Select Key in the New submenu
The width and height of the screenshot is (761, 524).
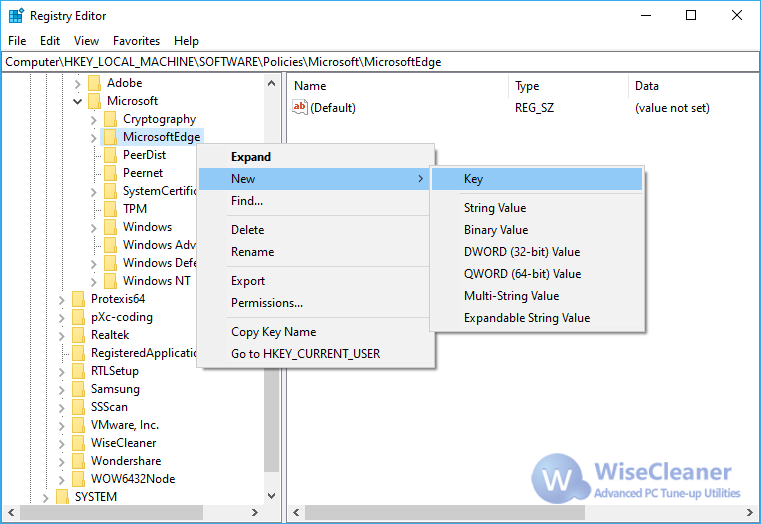coord(537,179)
